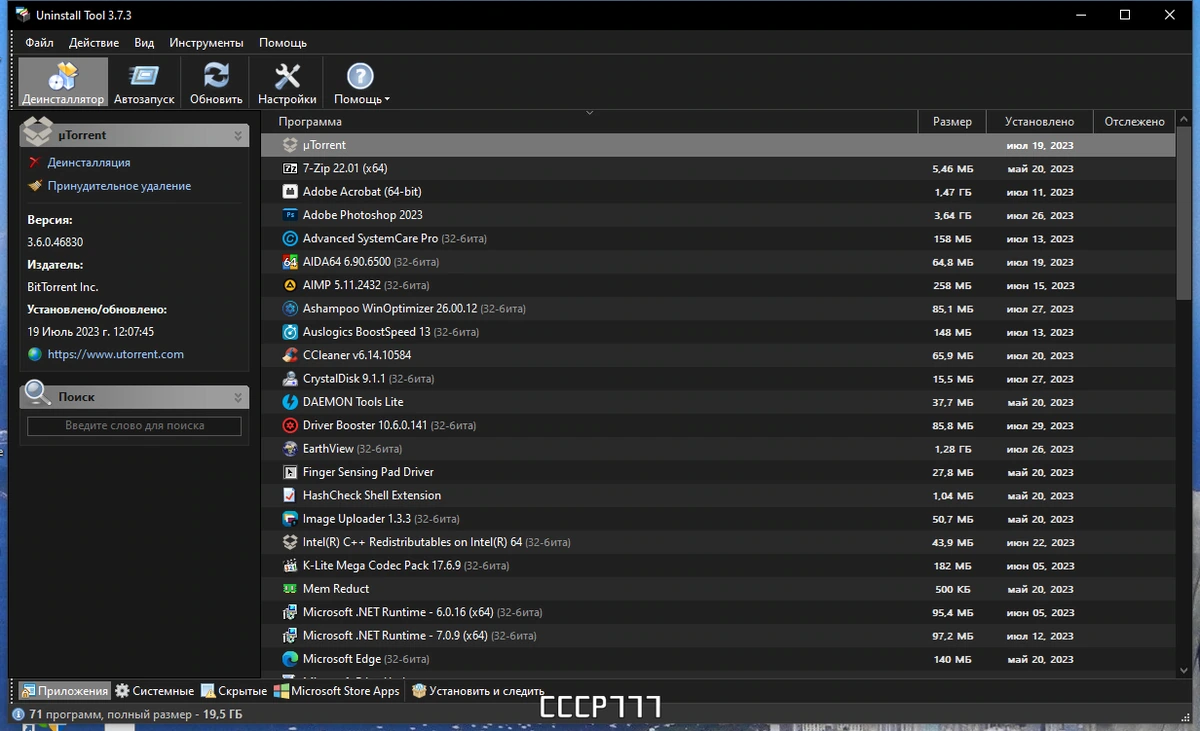Click Принудительное удаление link
Viewport: 1200px width, 731px height.
119,186
